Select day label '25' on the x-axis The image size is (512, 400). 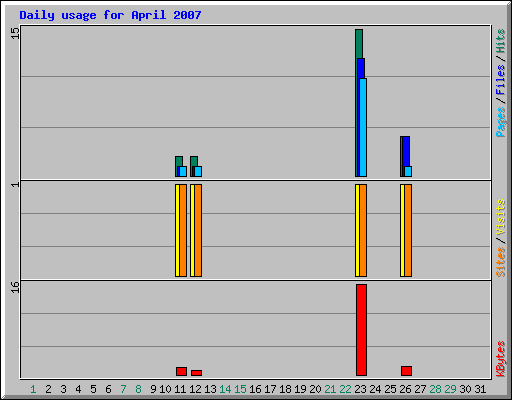(390, 389)
